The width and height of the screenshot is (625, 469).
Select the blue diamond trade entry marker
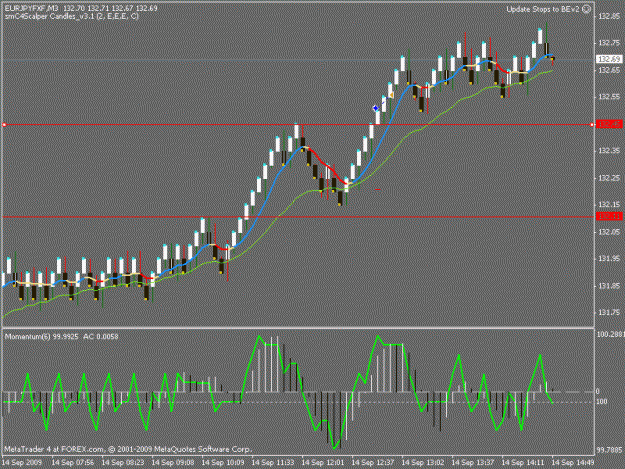coord(375,108)
